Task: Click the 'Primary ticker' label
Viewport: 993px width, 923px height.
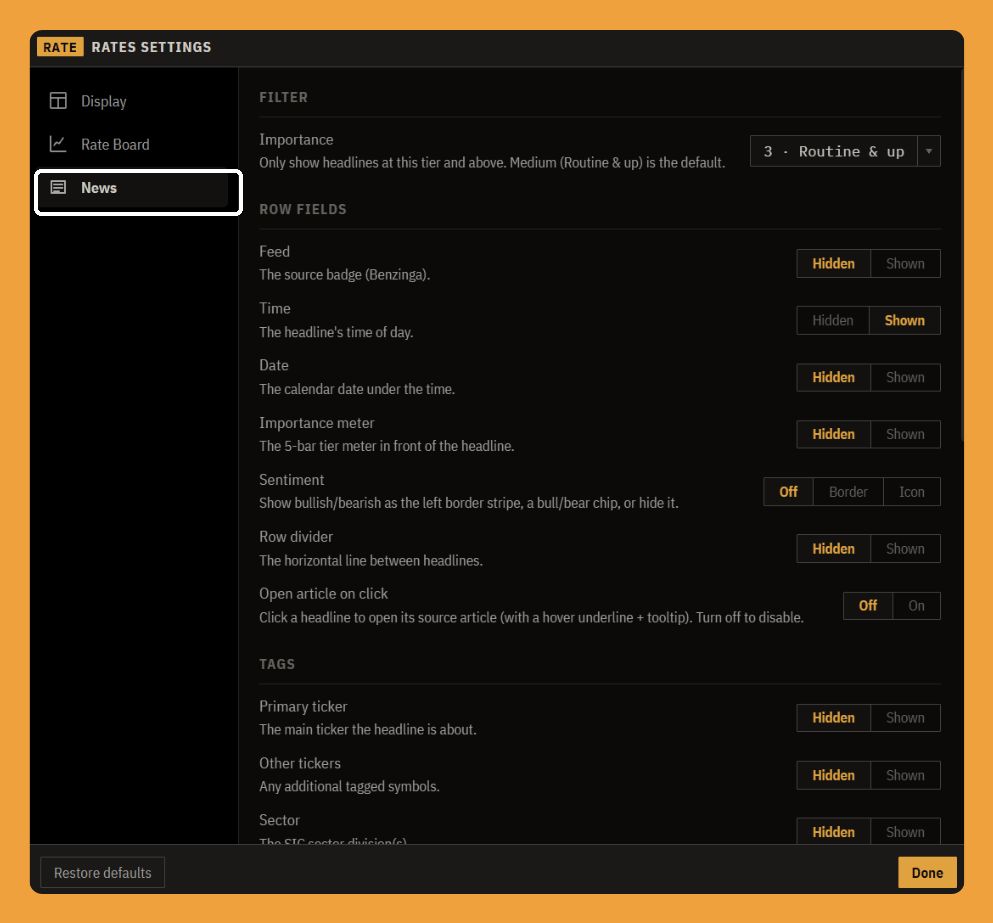Action: click(303, 706)
